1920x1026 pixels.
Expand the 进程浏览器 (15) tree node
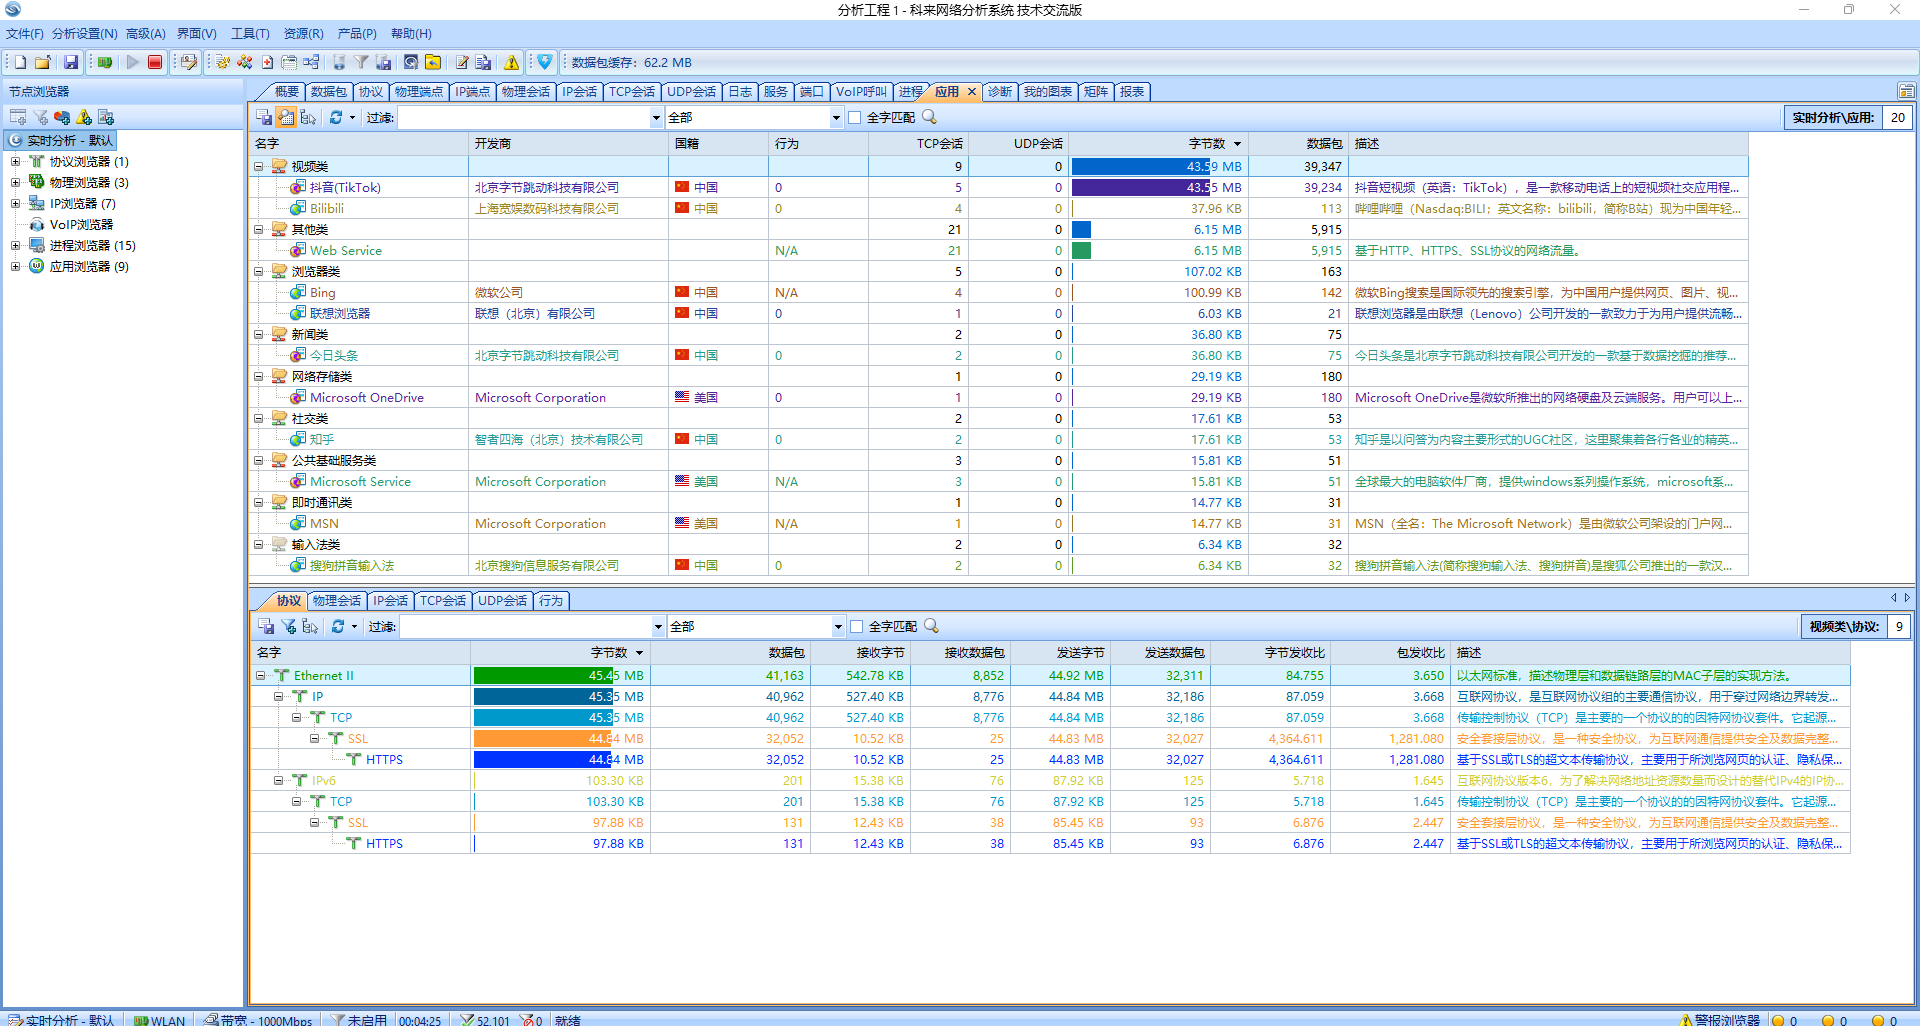15,245
